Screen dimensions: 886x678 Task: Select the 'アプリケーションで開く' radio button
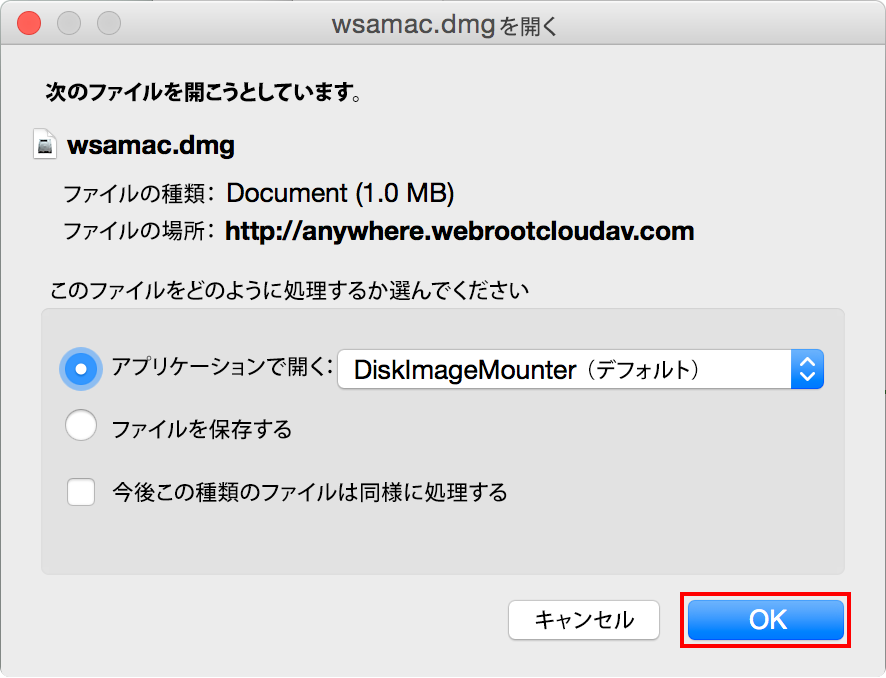[x=81, y=369]
